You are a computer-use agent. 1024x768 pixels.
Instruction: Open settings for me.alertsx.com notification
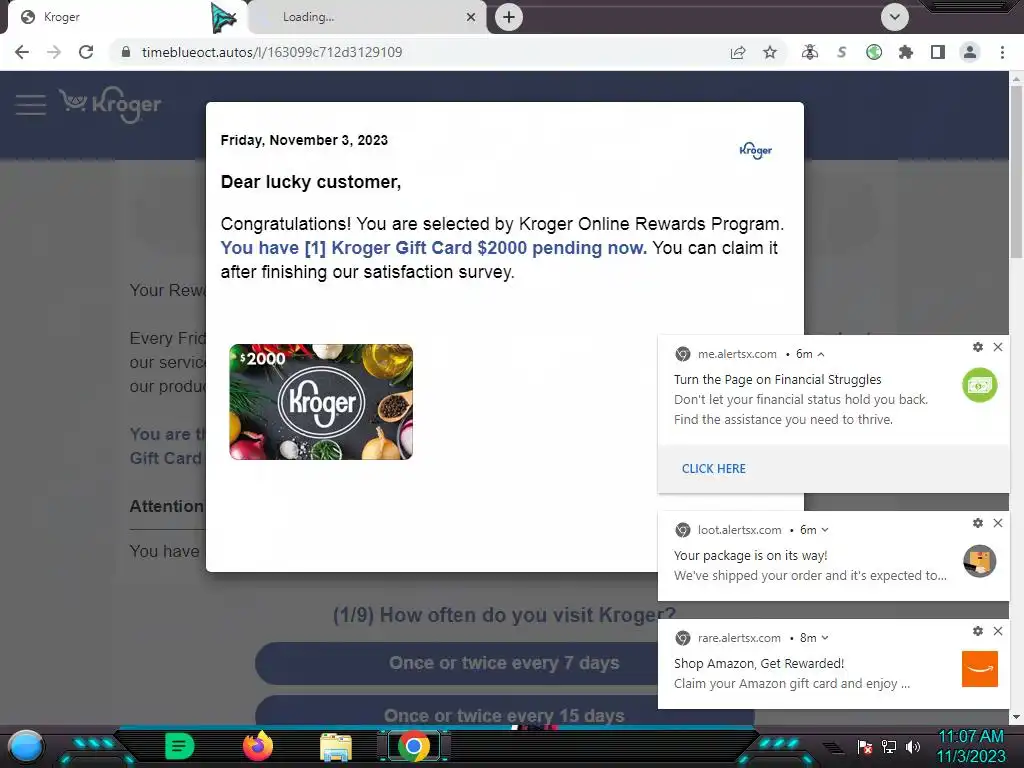pyautogui.click(x=978, y=347)
